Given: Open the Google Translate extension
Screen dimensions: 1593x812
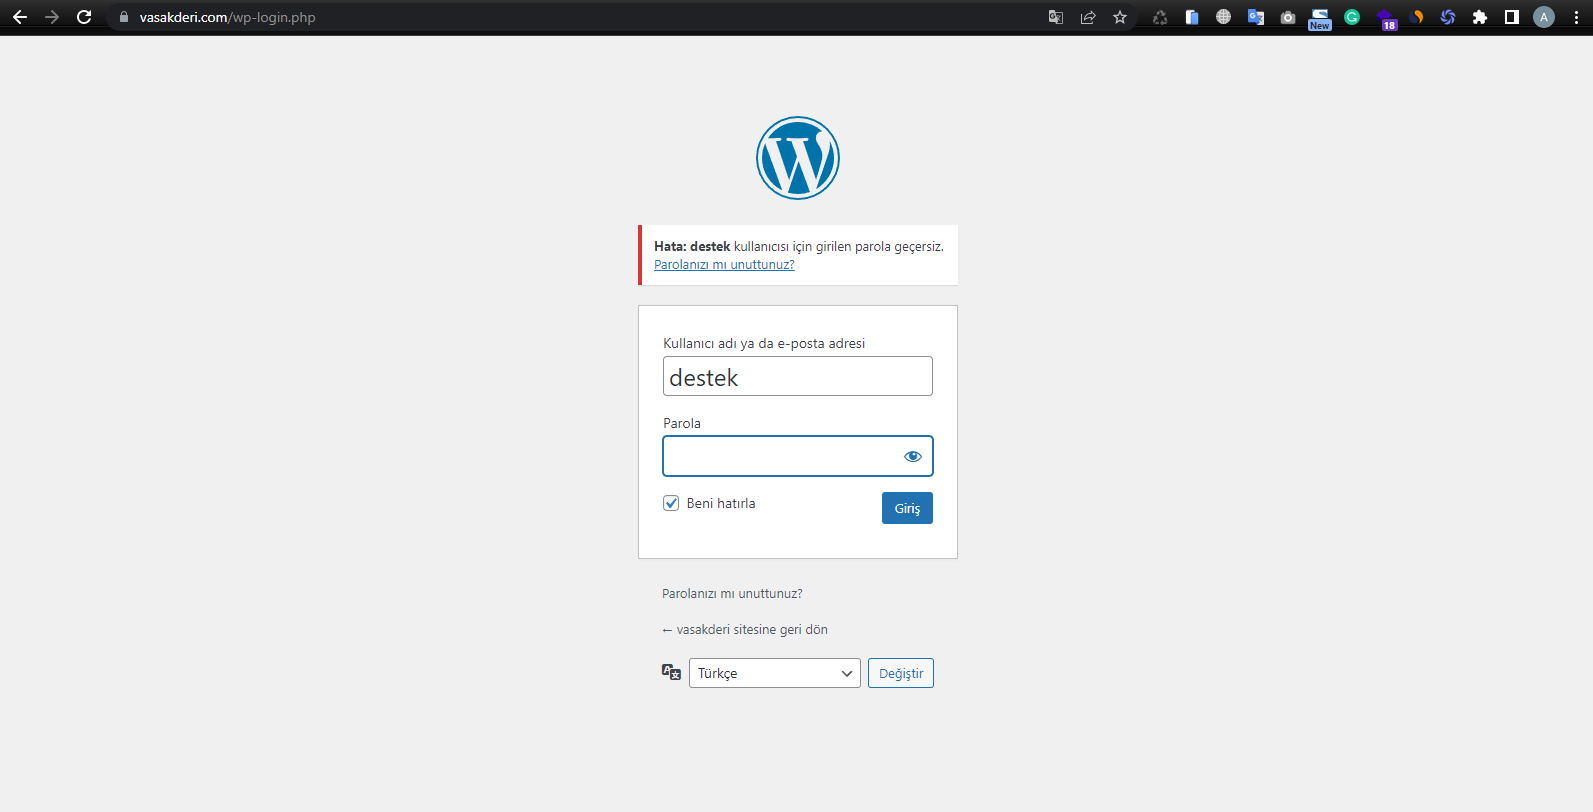Looking at the screenshot, I should (x=1256, y=17).
